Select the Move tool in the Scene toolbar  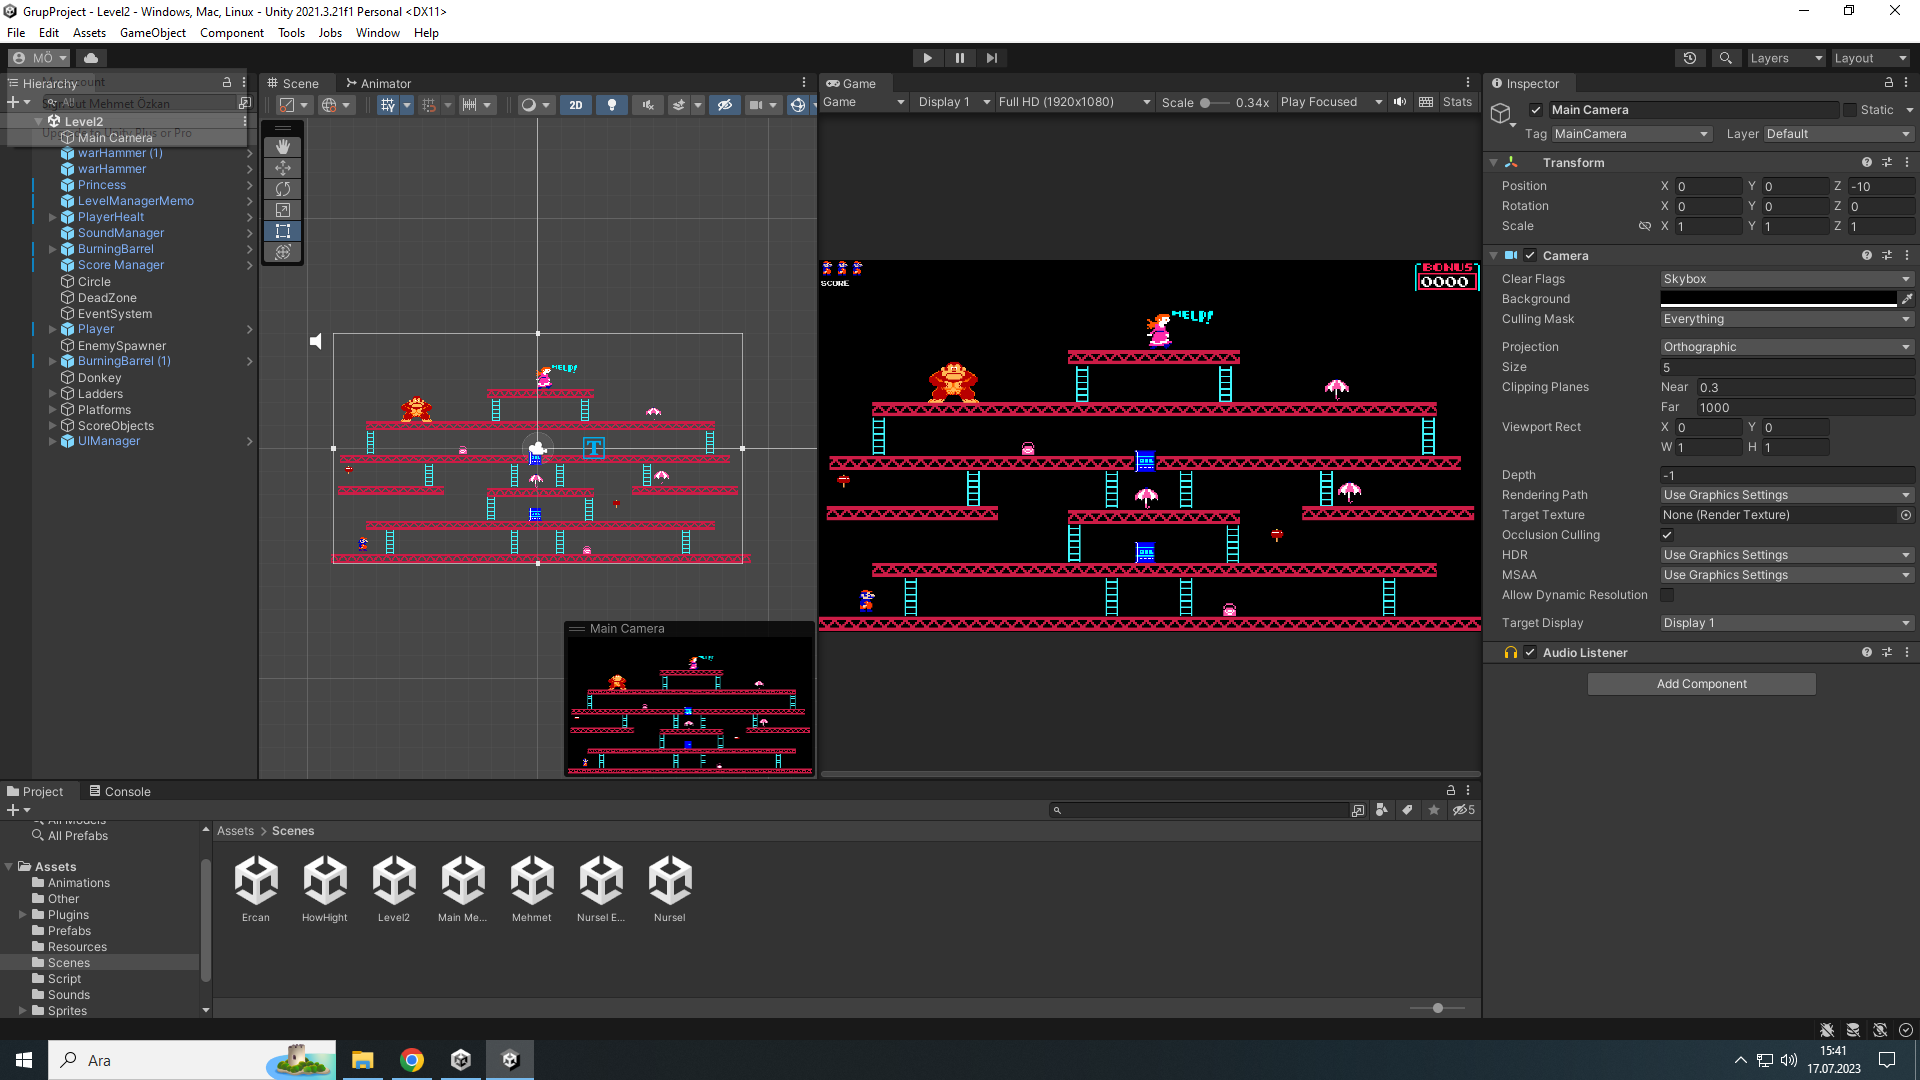[283, 168]
